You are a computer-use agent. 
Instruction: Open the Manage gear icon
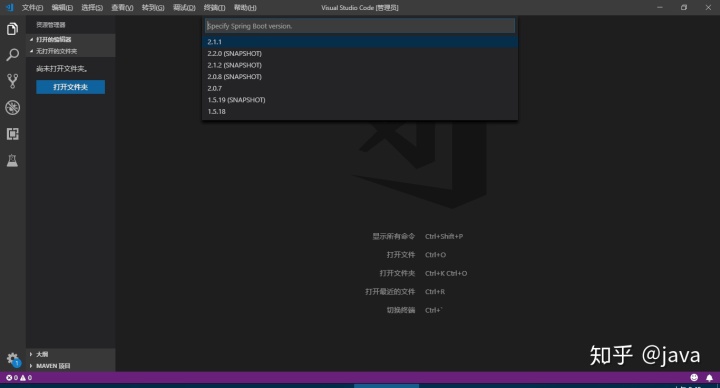tap(12, 359)
